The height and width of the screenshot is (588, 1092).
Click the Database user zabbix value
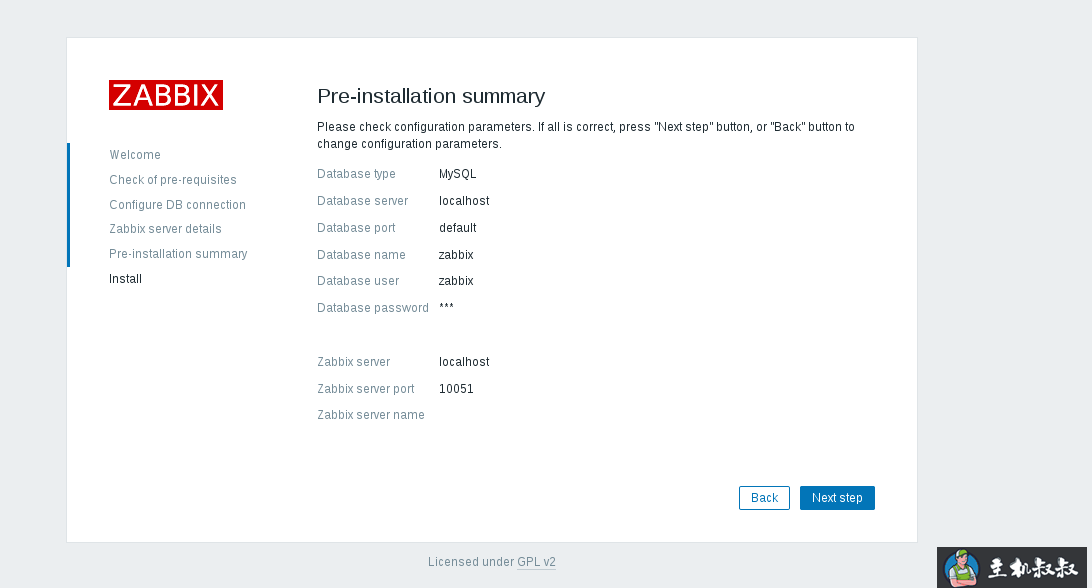tap(456, 281)
